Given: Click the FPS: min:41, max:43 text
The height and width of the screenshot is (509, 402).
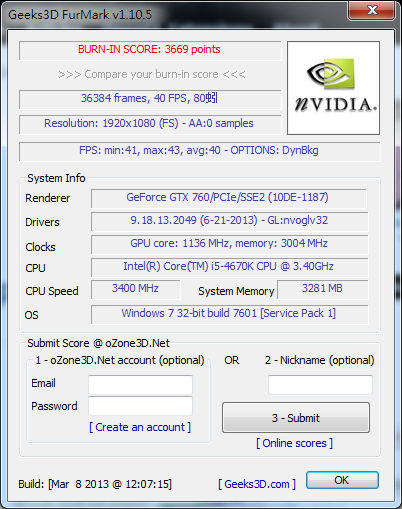Looking at the screenshot, I should tap(199, 150).
